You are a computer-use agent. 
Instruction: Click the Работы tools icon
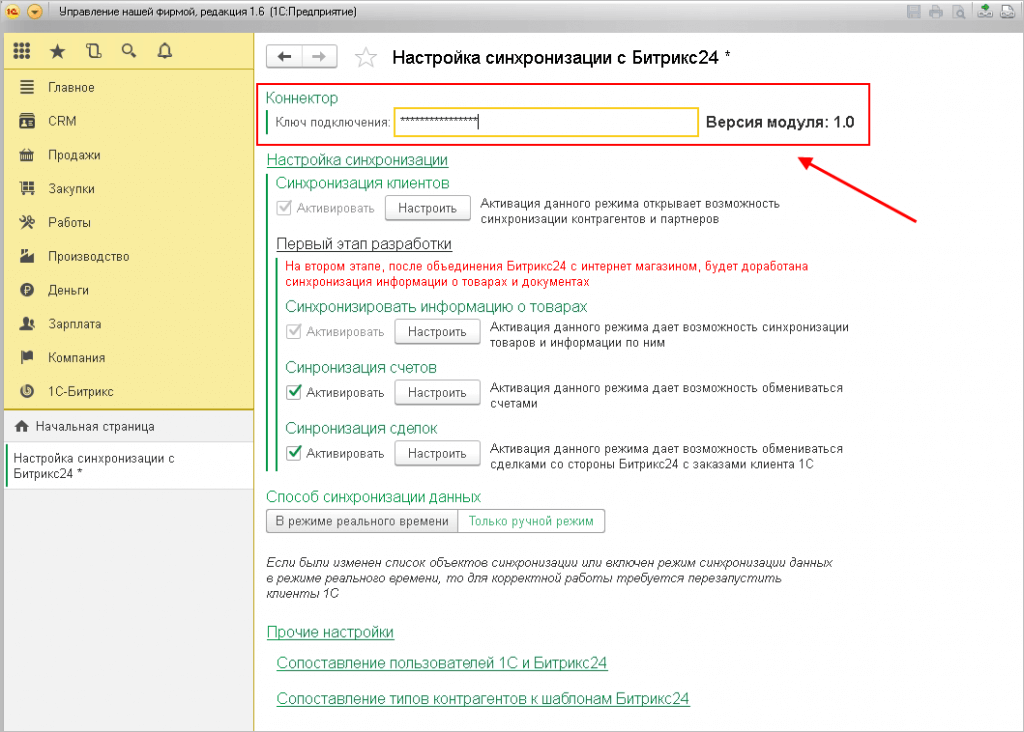[27, 222]
